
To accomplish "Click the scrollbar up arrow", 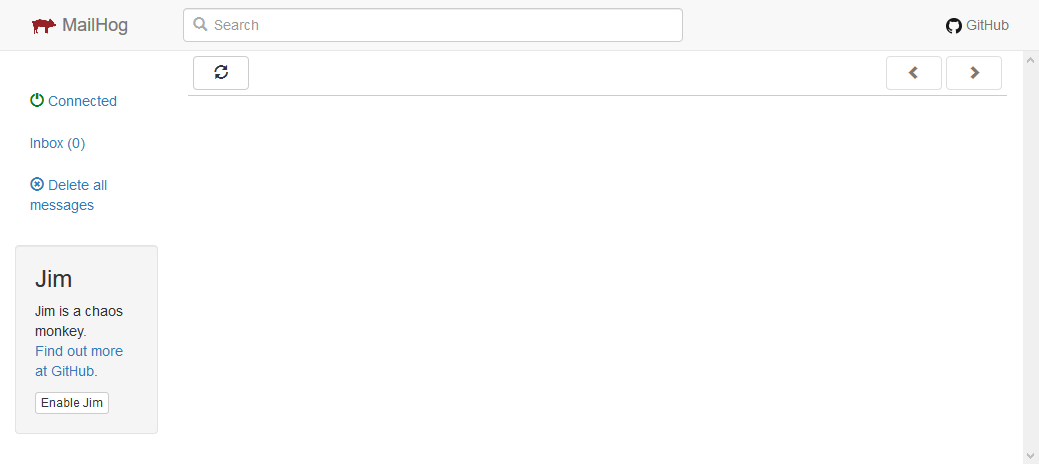I will pos(1030,60).
